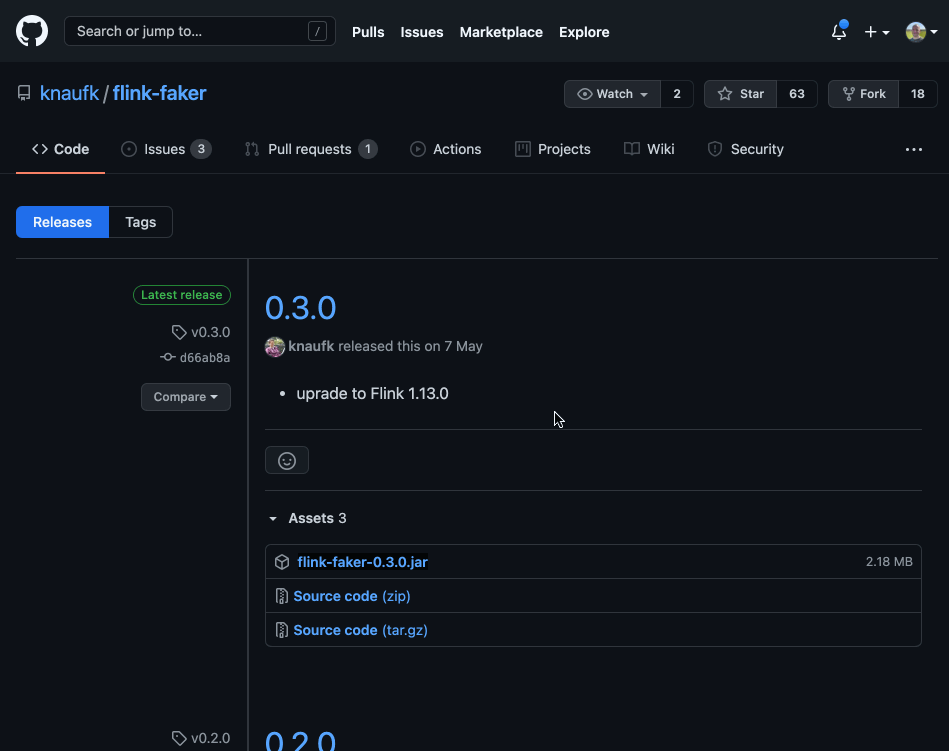Open the Watch dropdown button
This screenshot has width=949, height=751.
tap(612, 94)
